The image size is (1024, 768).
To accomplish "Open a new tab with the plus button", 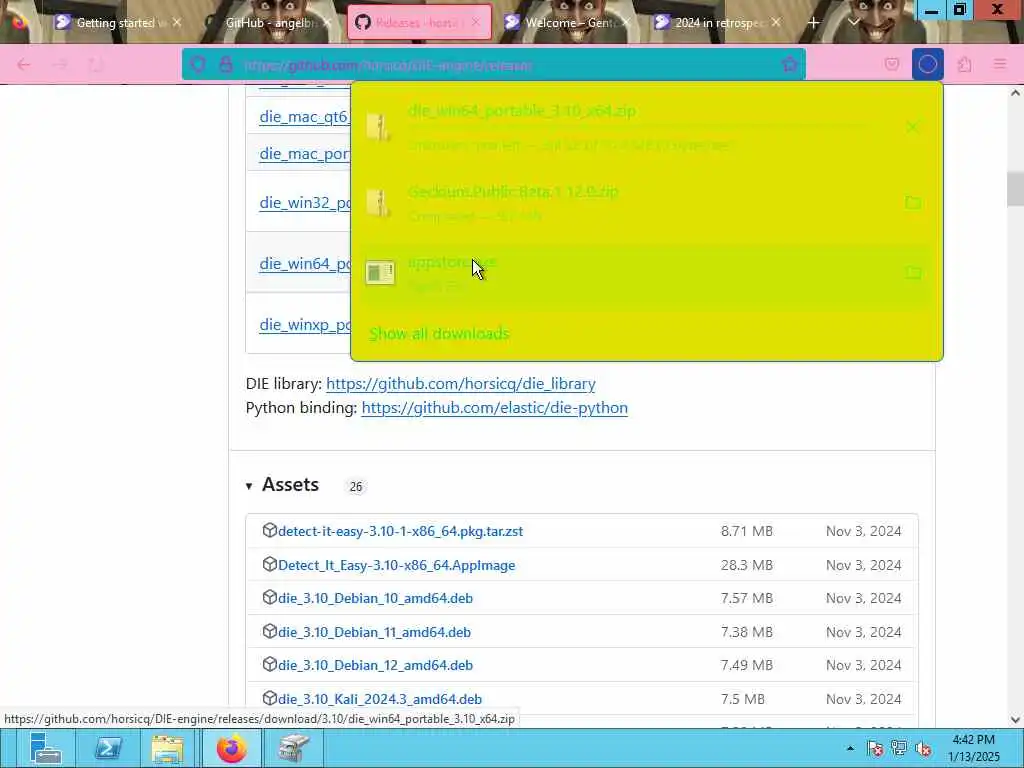I will (x=814, y=23).
